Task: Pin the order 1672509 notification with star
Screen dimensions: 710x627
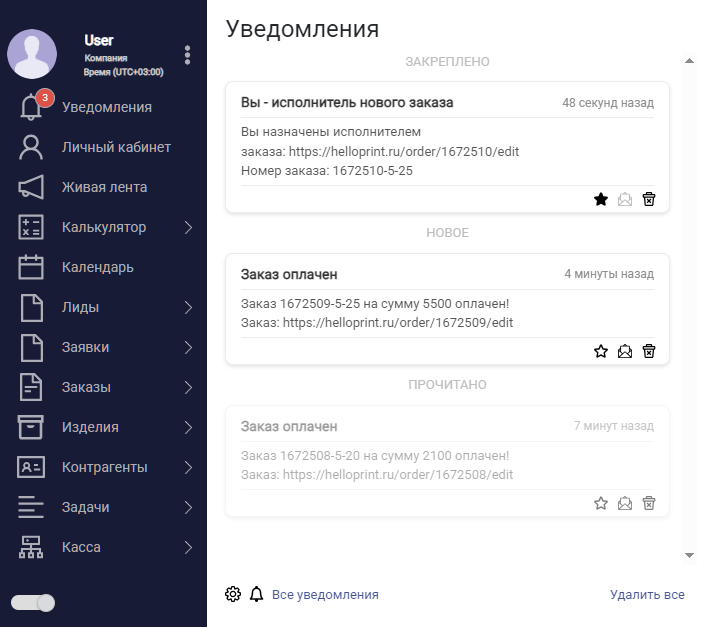Action: [601, 351]
